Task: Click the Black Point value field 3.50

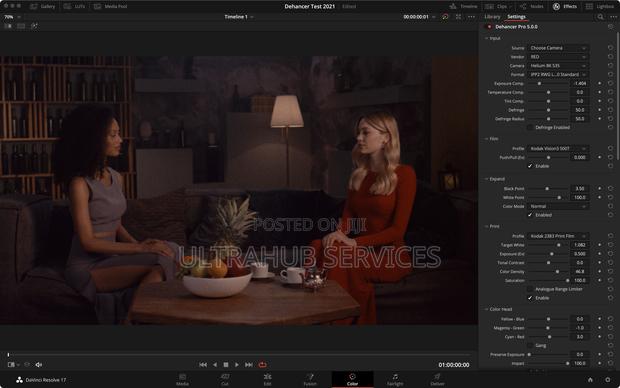Action: (580, 189)
